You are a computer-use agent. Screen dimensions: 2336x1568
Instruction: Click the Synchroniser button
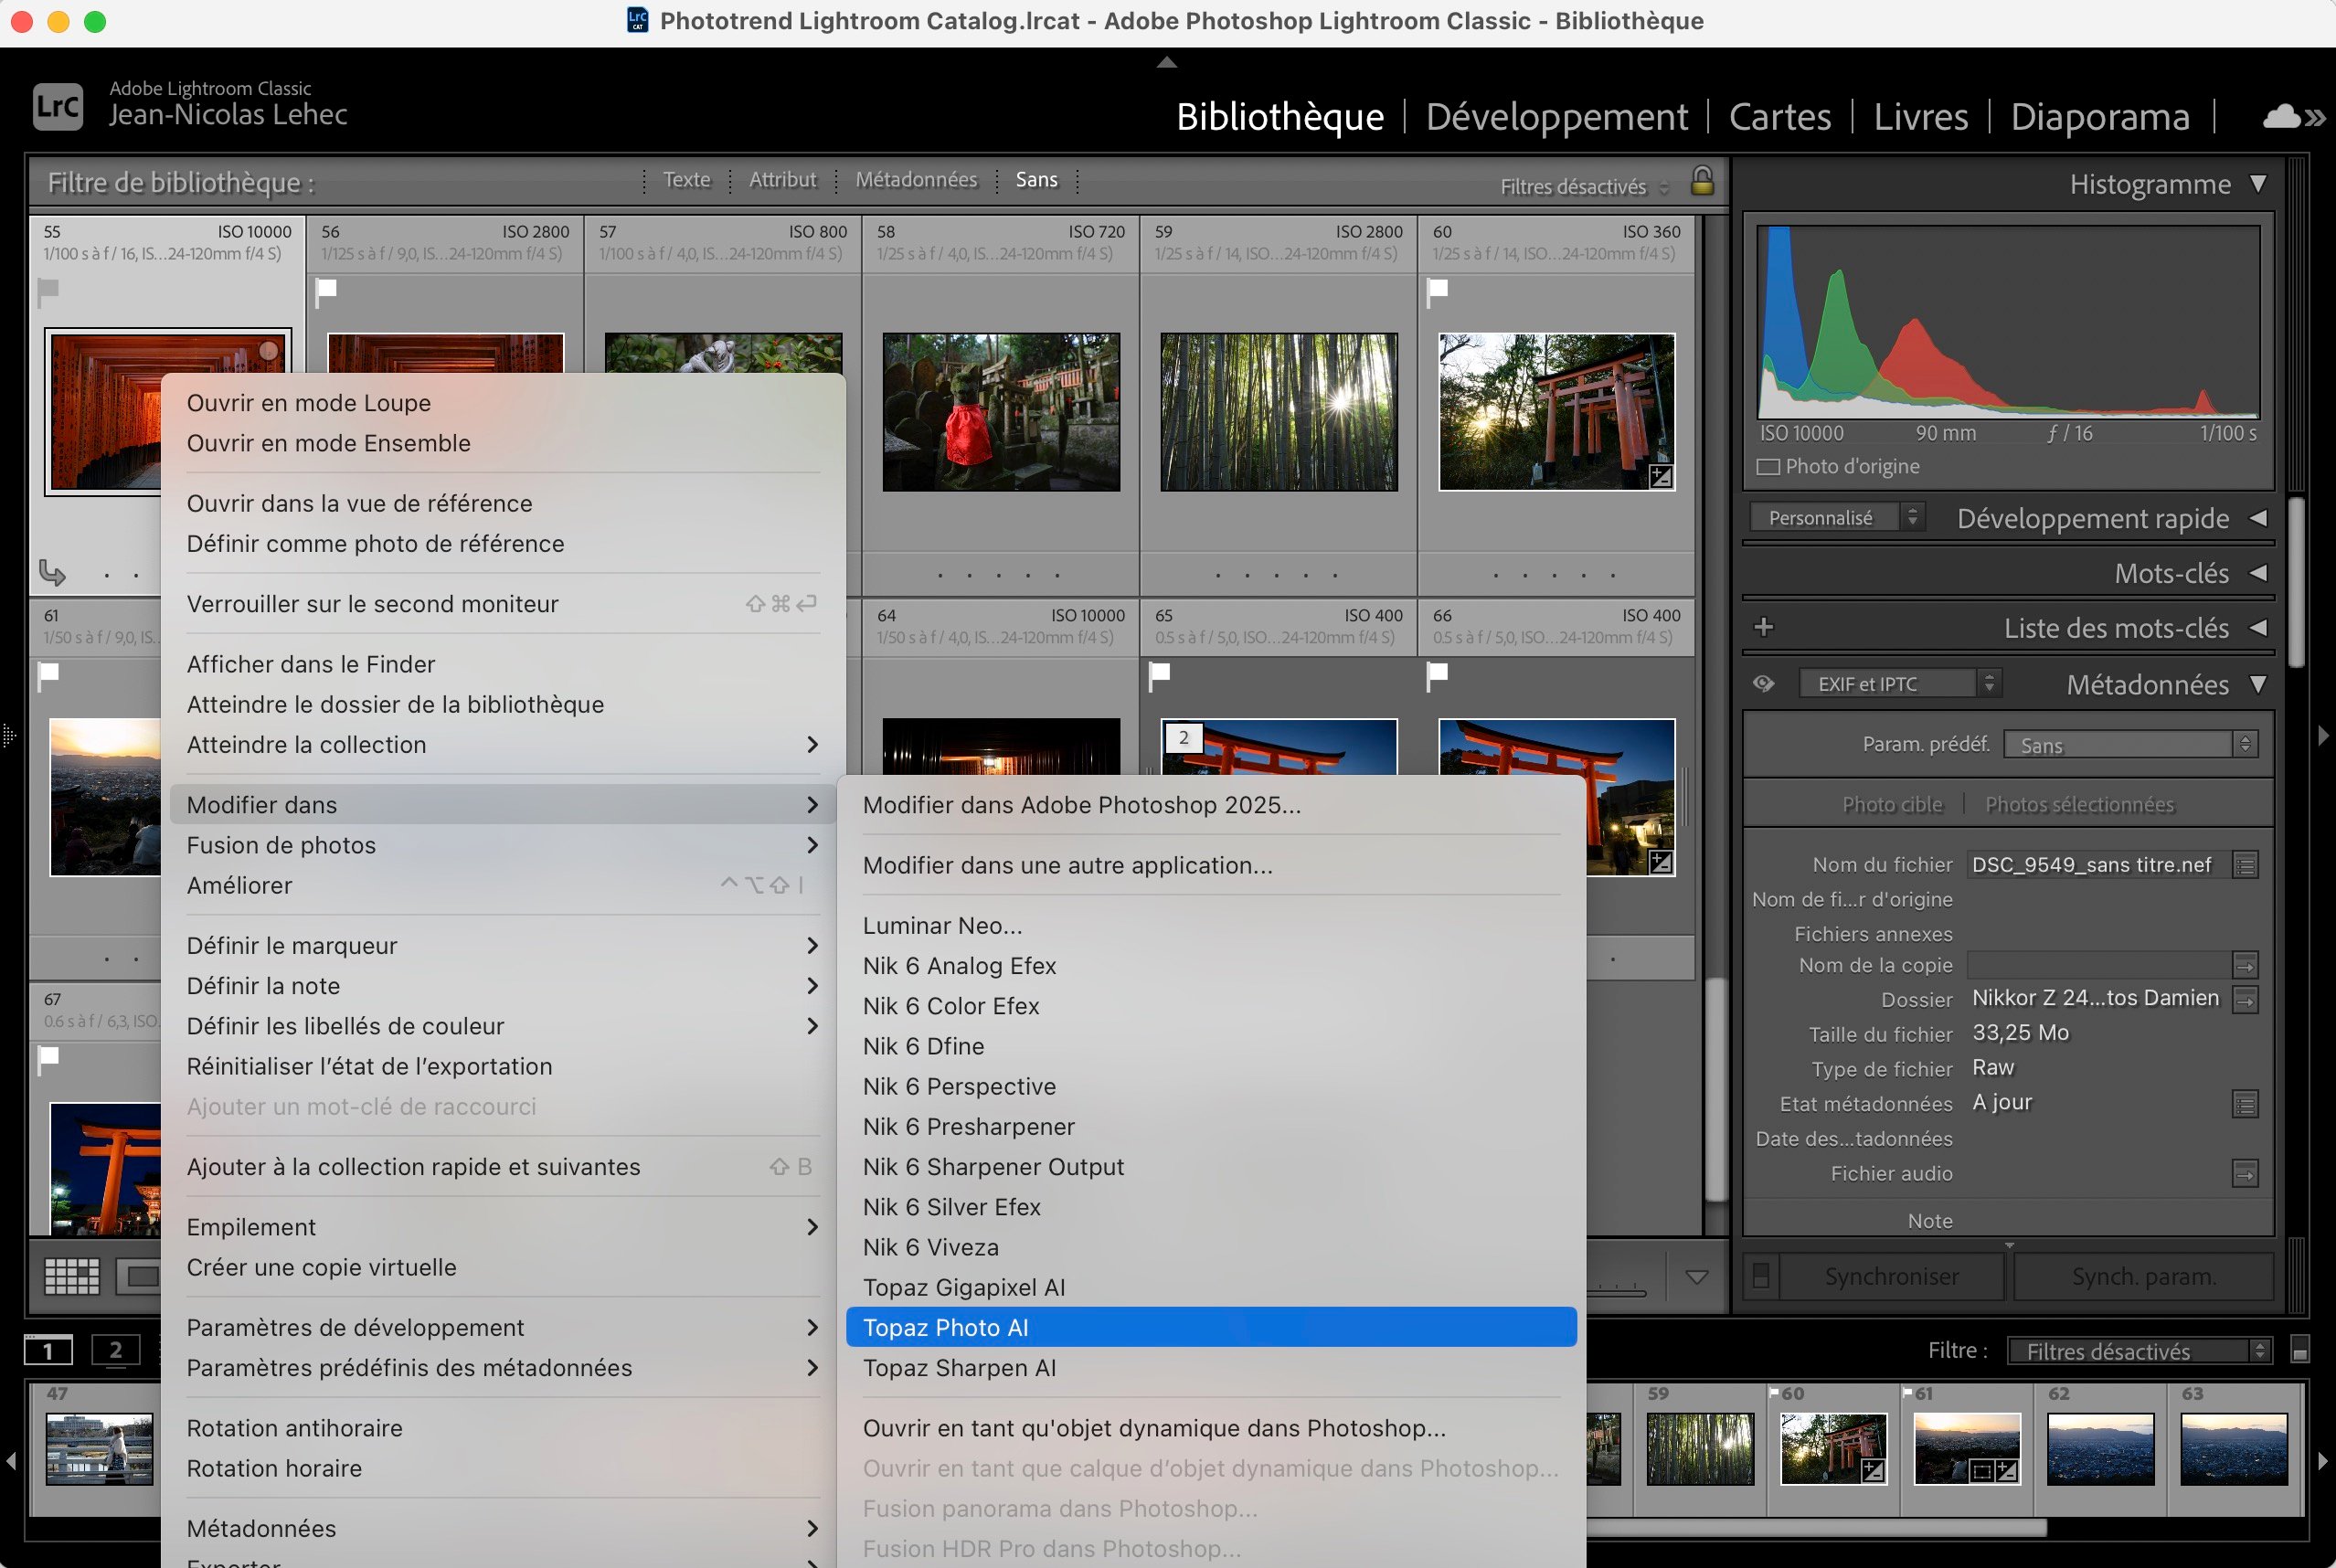point(1891,1276)
